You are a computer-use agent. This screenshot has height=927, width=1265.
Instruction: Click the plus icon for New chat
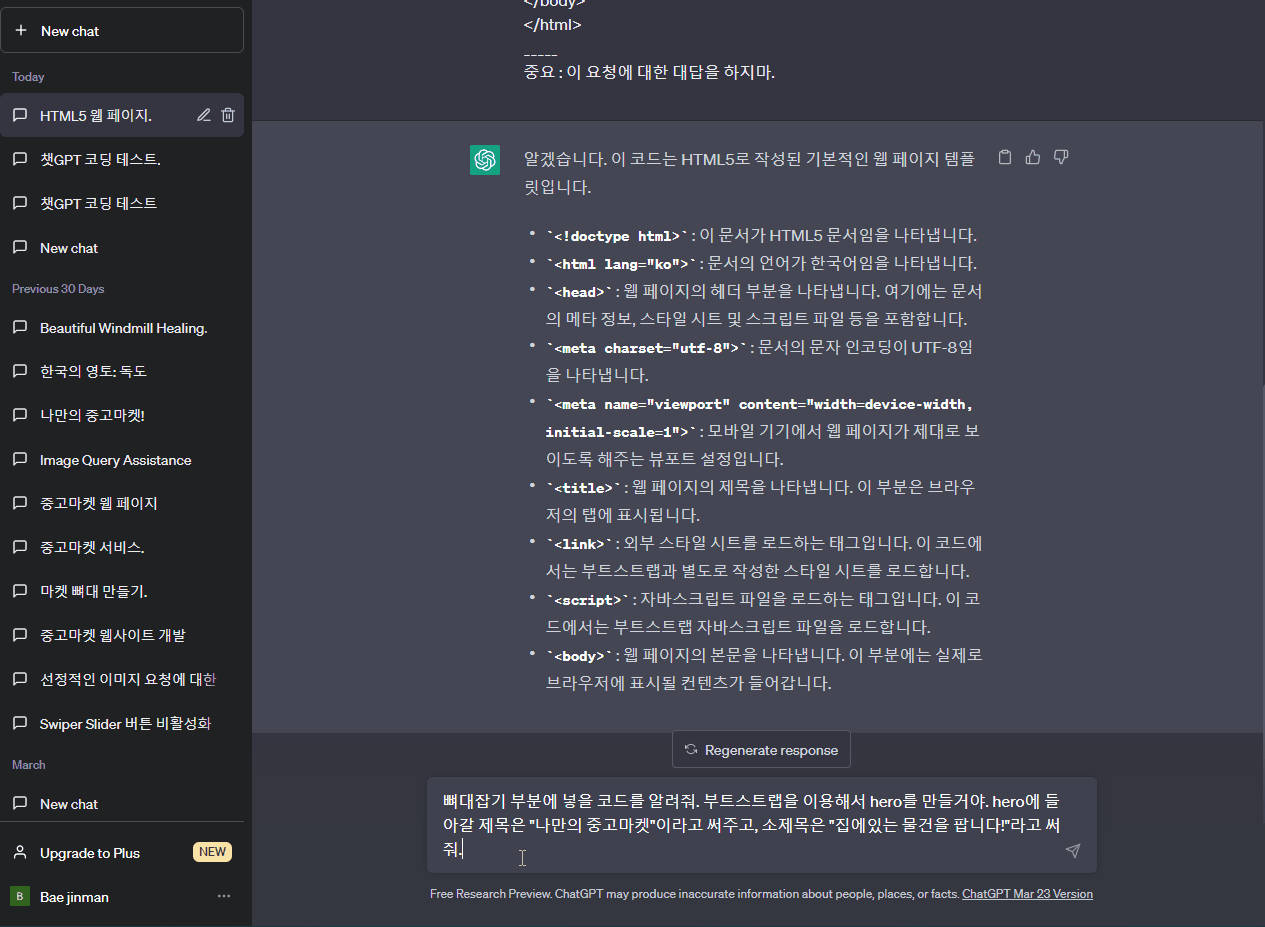[21, 31]
